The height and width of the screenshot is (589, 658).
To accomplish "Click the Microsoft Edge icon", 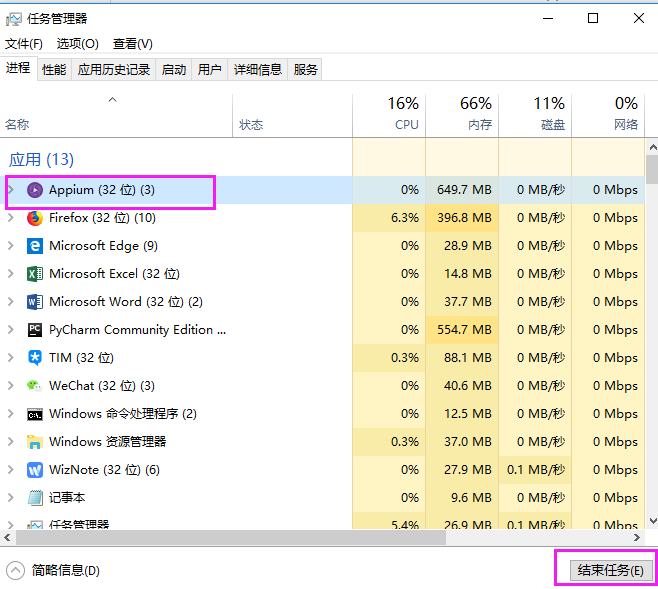I will [35, 246].
